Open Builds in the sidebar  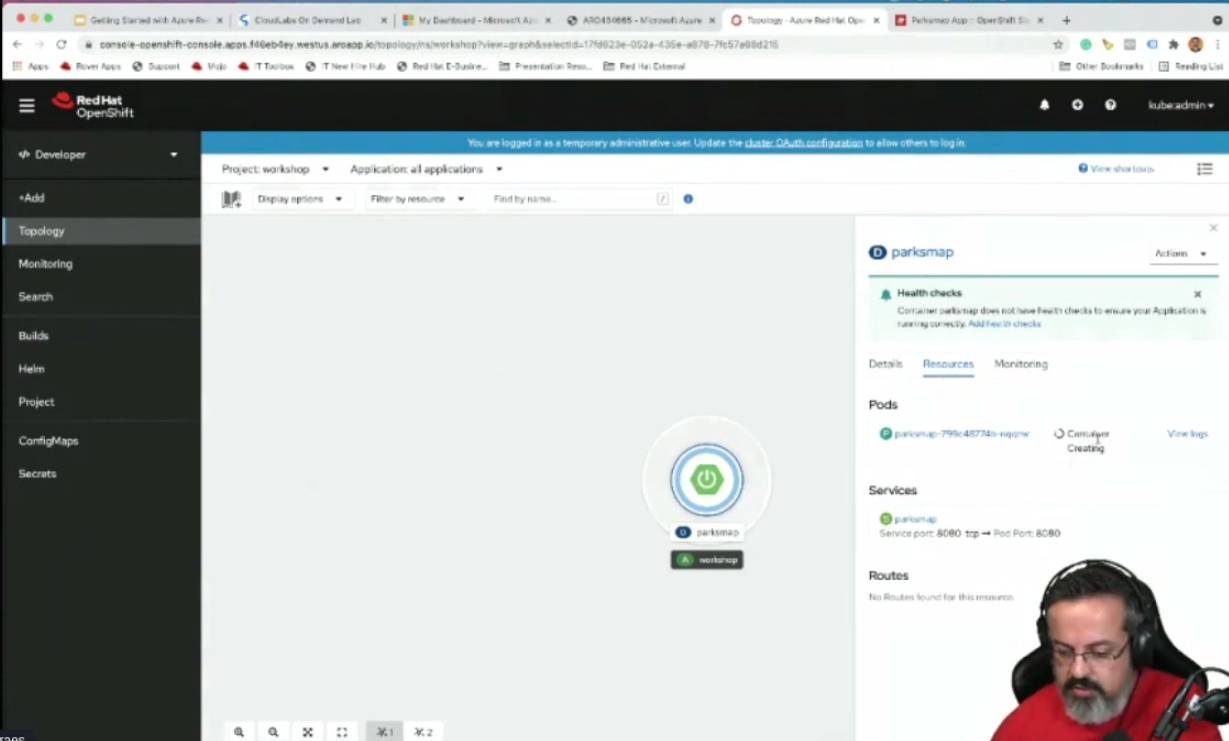point(100,336)
